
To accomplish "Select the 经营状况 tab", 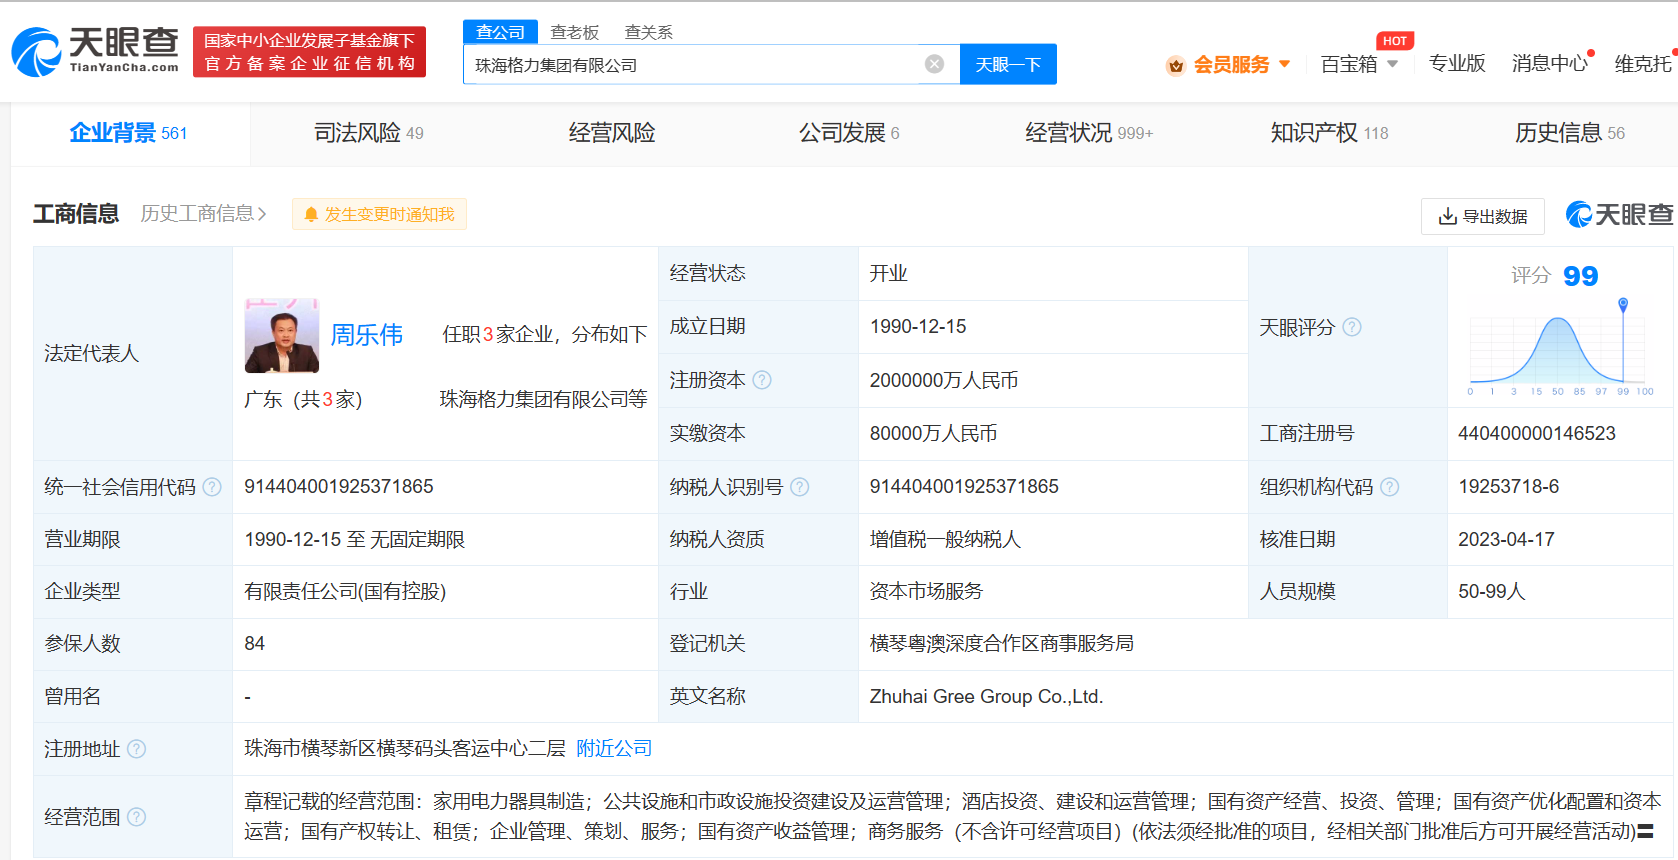I will pyautogui.click(x=1089, y=133).
